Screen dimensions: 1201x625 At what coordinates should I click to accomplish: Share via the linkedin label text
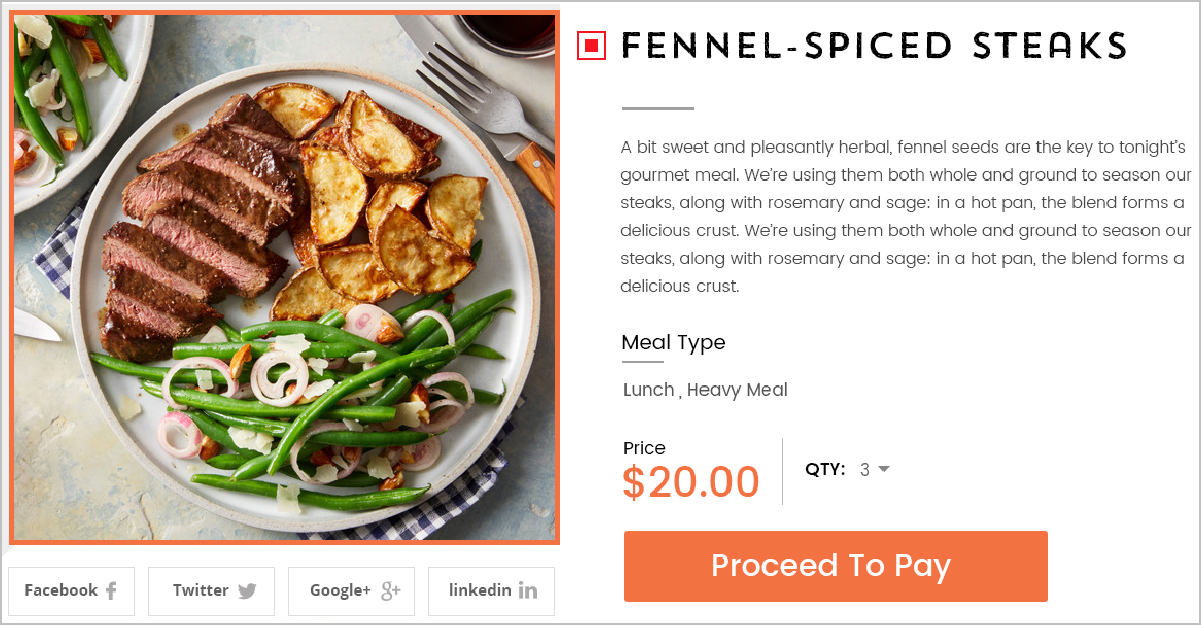pyautogui.click(x=480, y=590)
